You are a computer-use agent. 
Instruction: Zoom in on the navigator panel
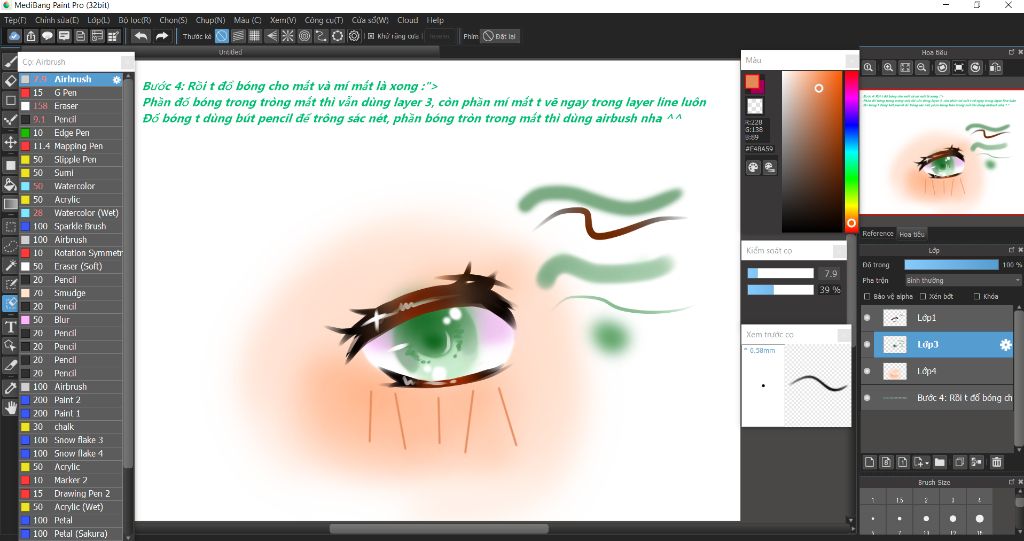tap(888, 67)
